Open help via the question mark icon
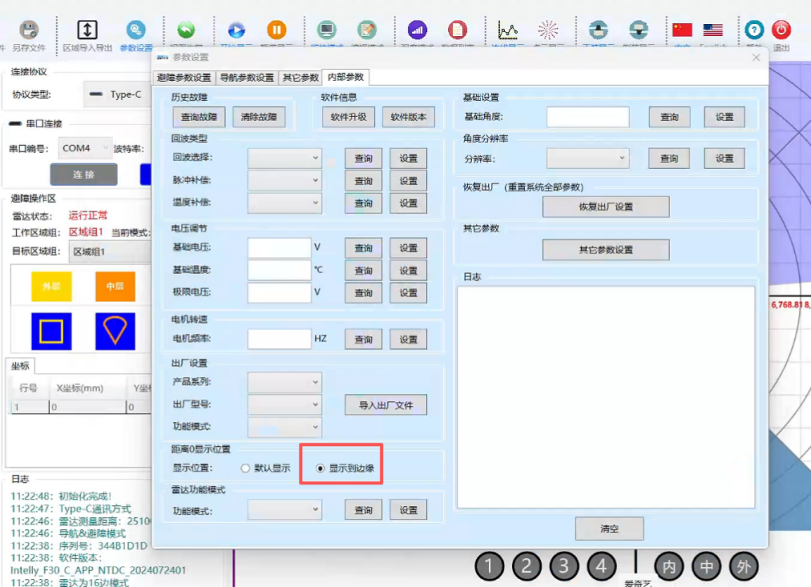This screenshot has width=811, height=587. point(754,30)
